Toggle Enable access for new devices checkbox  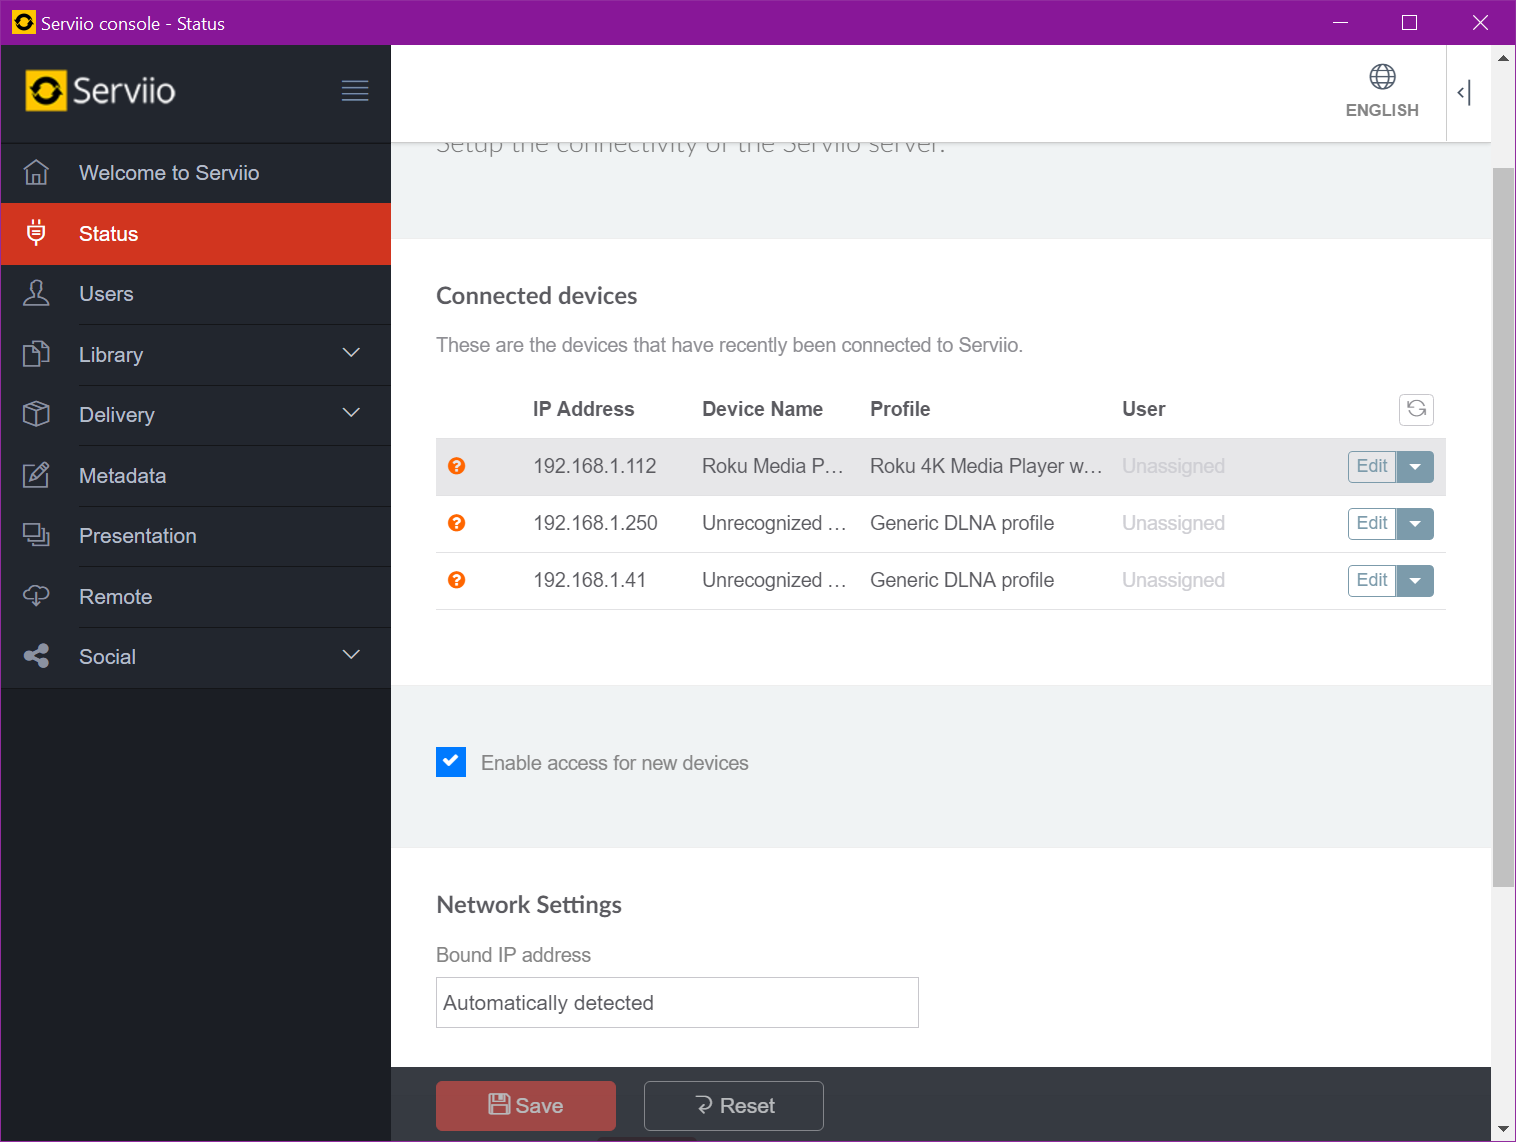coord(451,762)
